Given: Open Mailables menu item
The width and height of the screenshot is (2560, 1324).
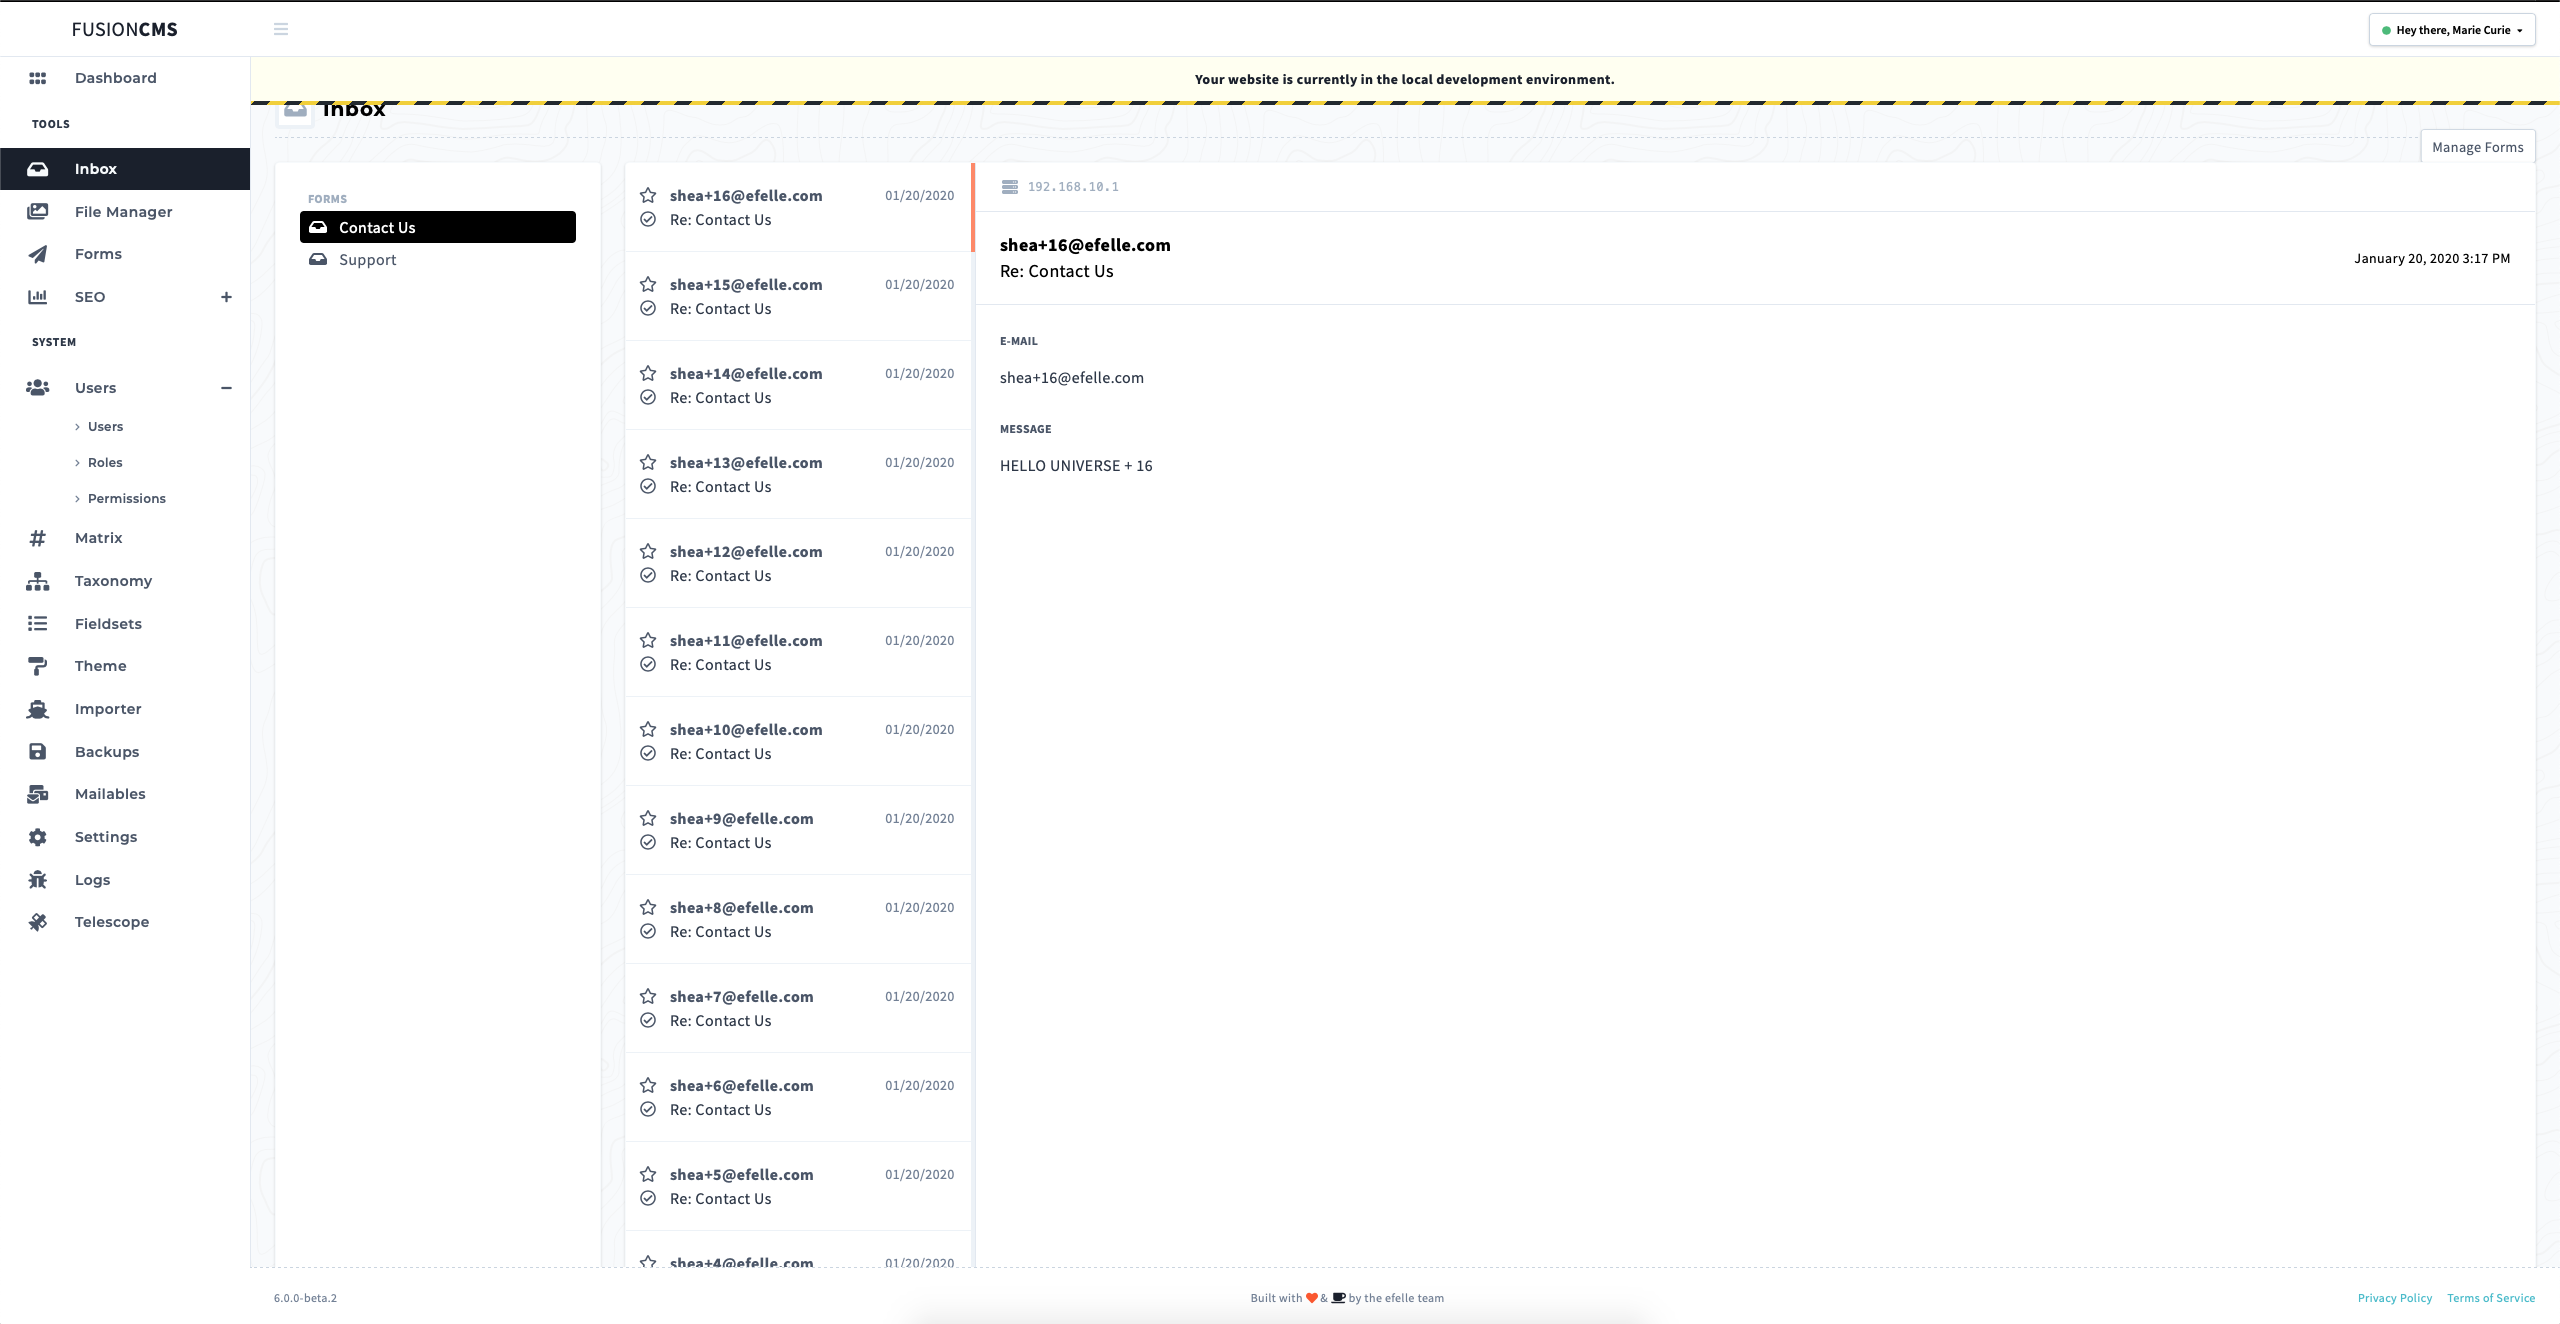Looking at the screenshot, I should pos(110,794).
